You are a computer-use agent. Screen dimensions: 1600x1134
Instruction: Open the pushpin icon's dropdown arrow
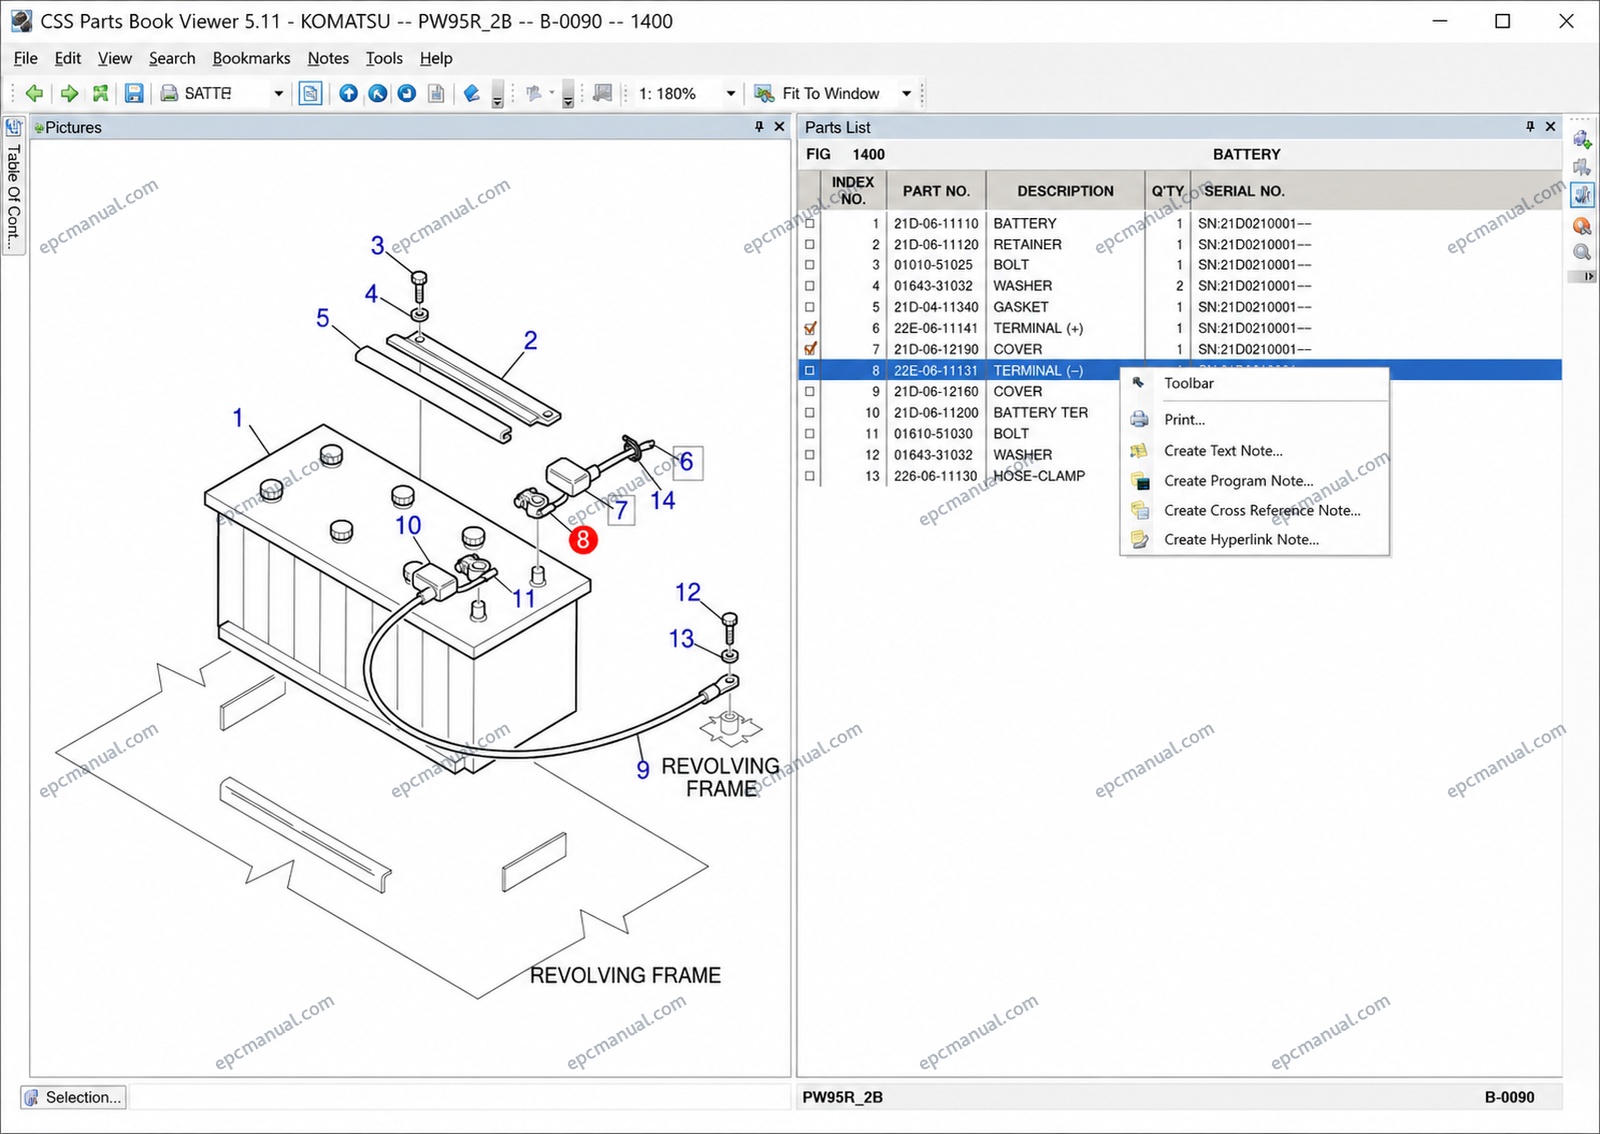[x=552, y=93]
